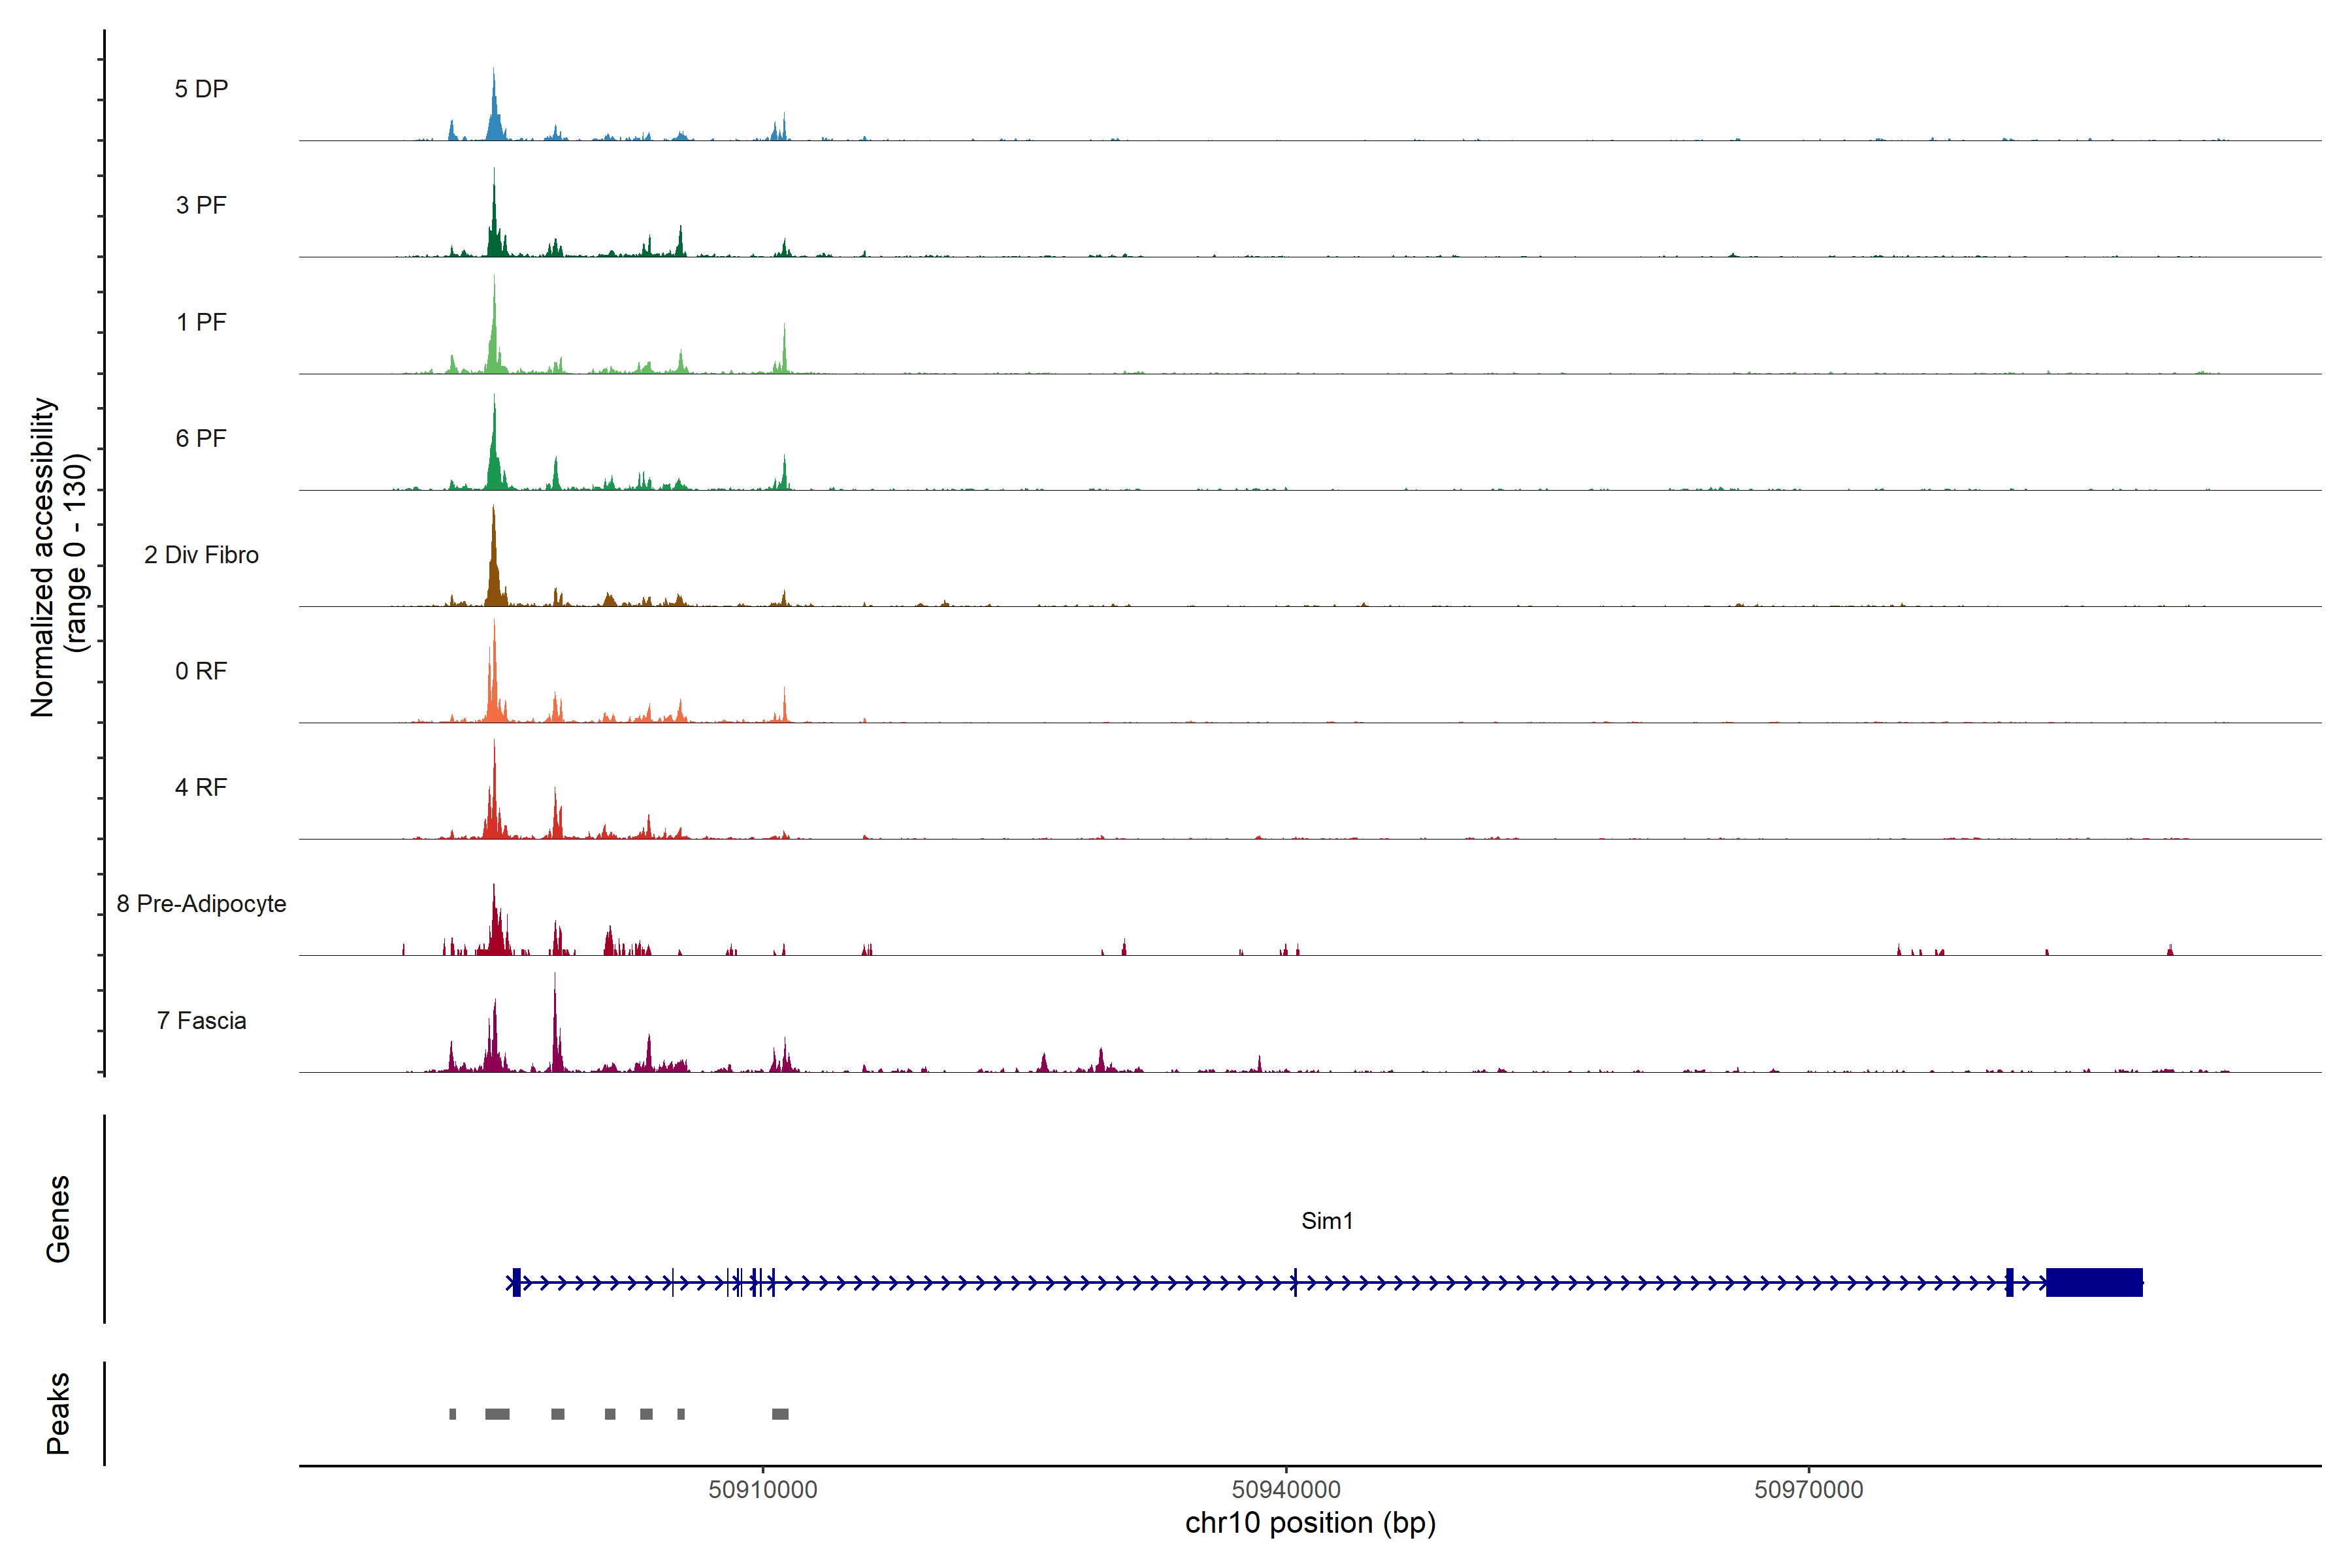Click the Sim1 first exon block
The width and height of the screenshot is (2352, 1568).
[516, 1282]
